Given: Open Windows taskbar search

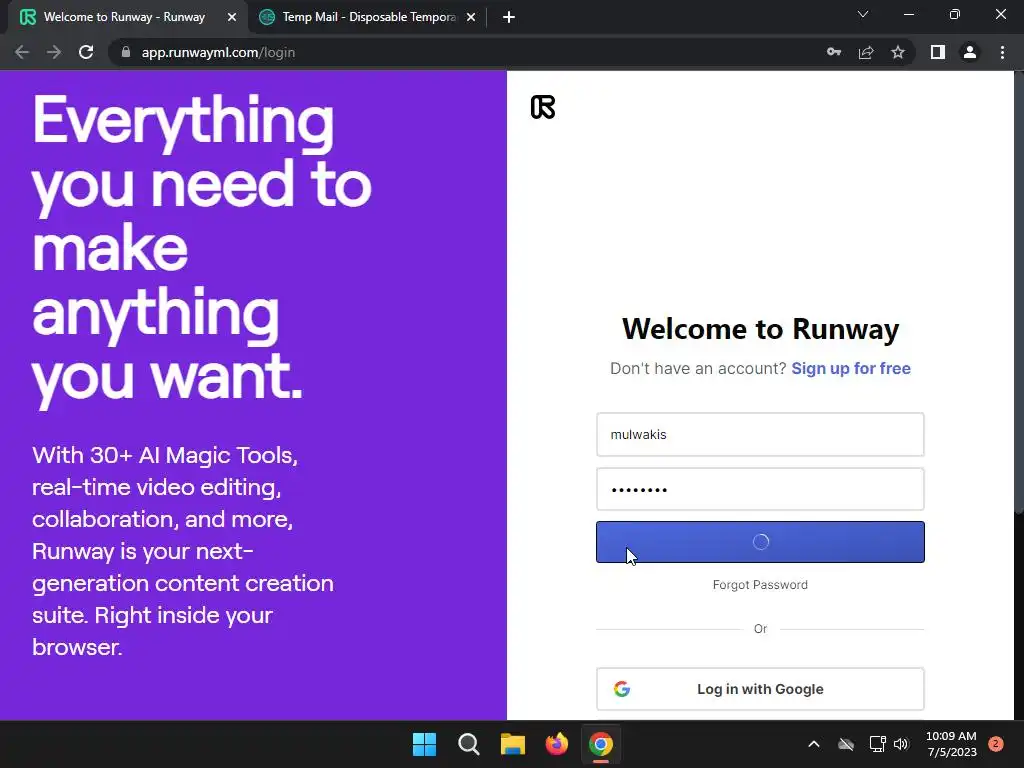Looking at the screenshot, I should point(469,744).
